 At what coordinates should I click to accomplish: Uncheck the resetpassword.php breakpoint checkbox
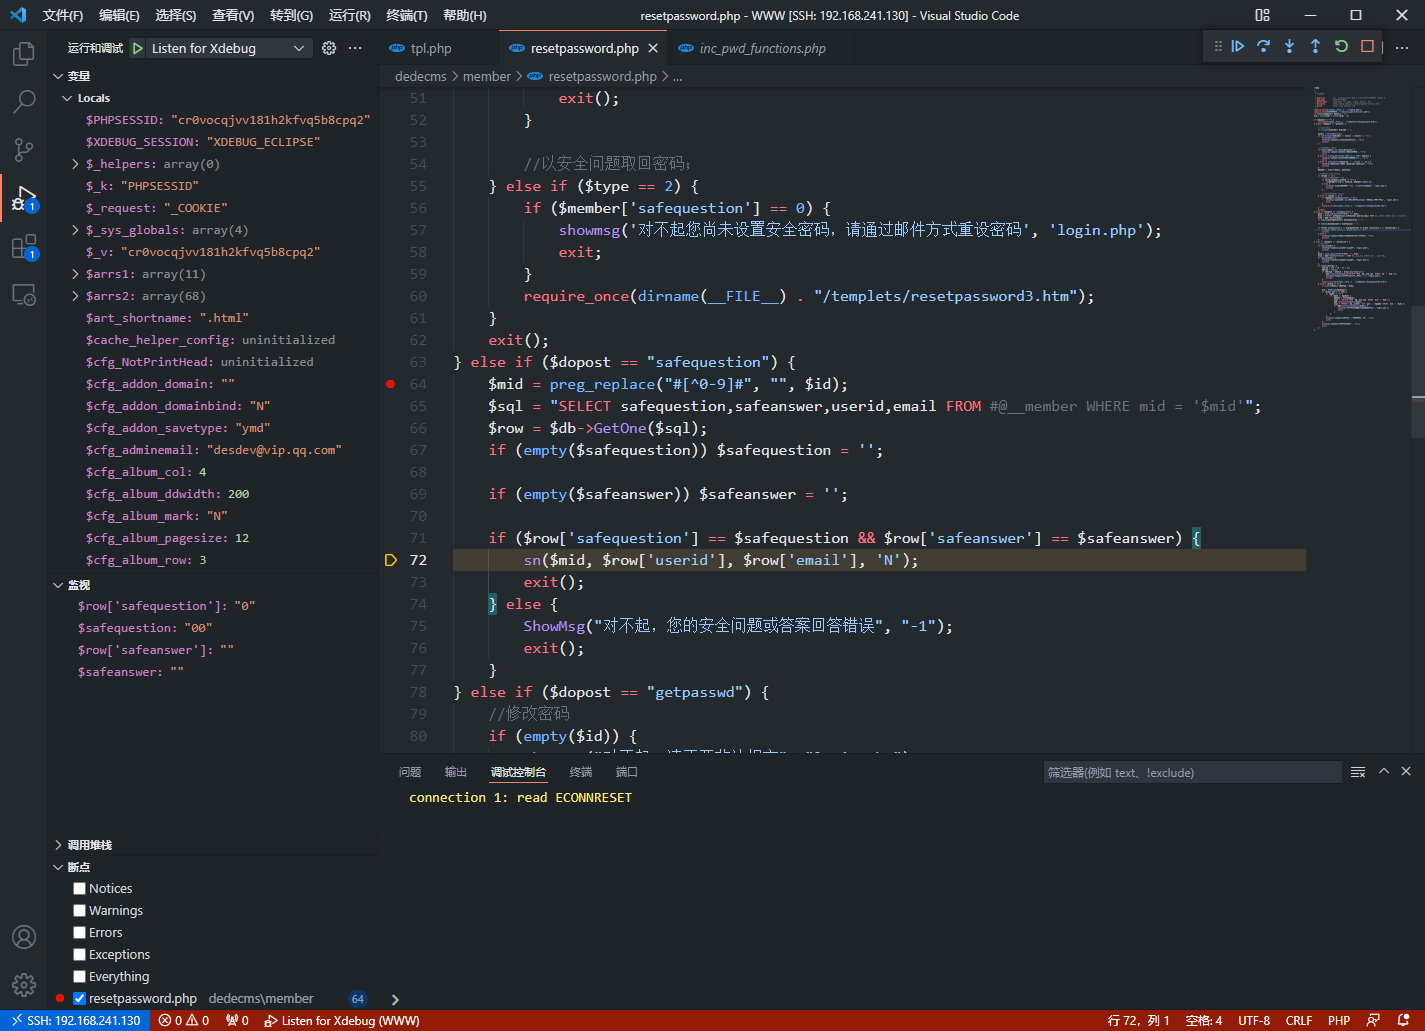coord(79,999)
